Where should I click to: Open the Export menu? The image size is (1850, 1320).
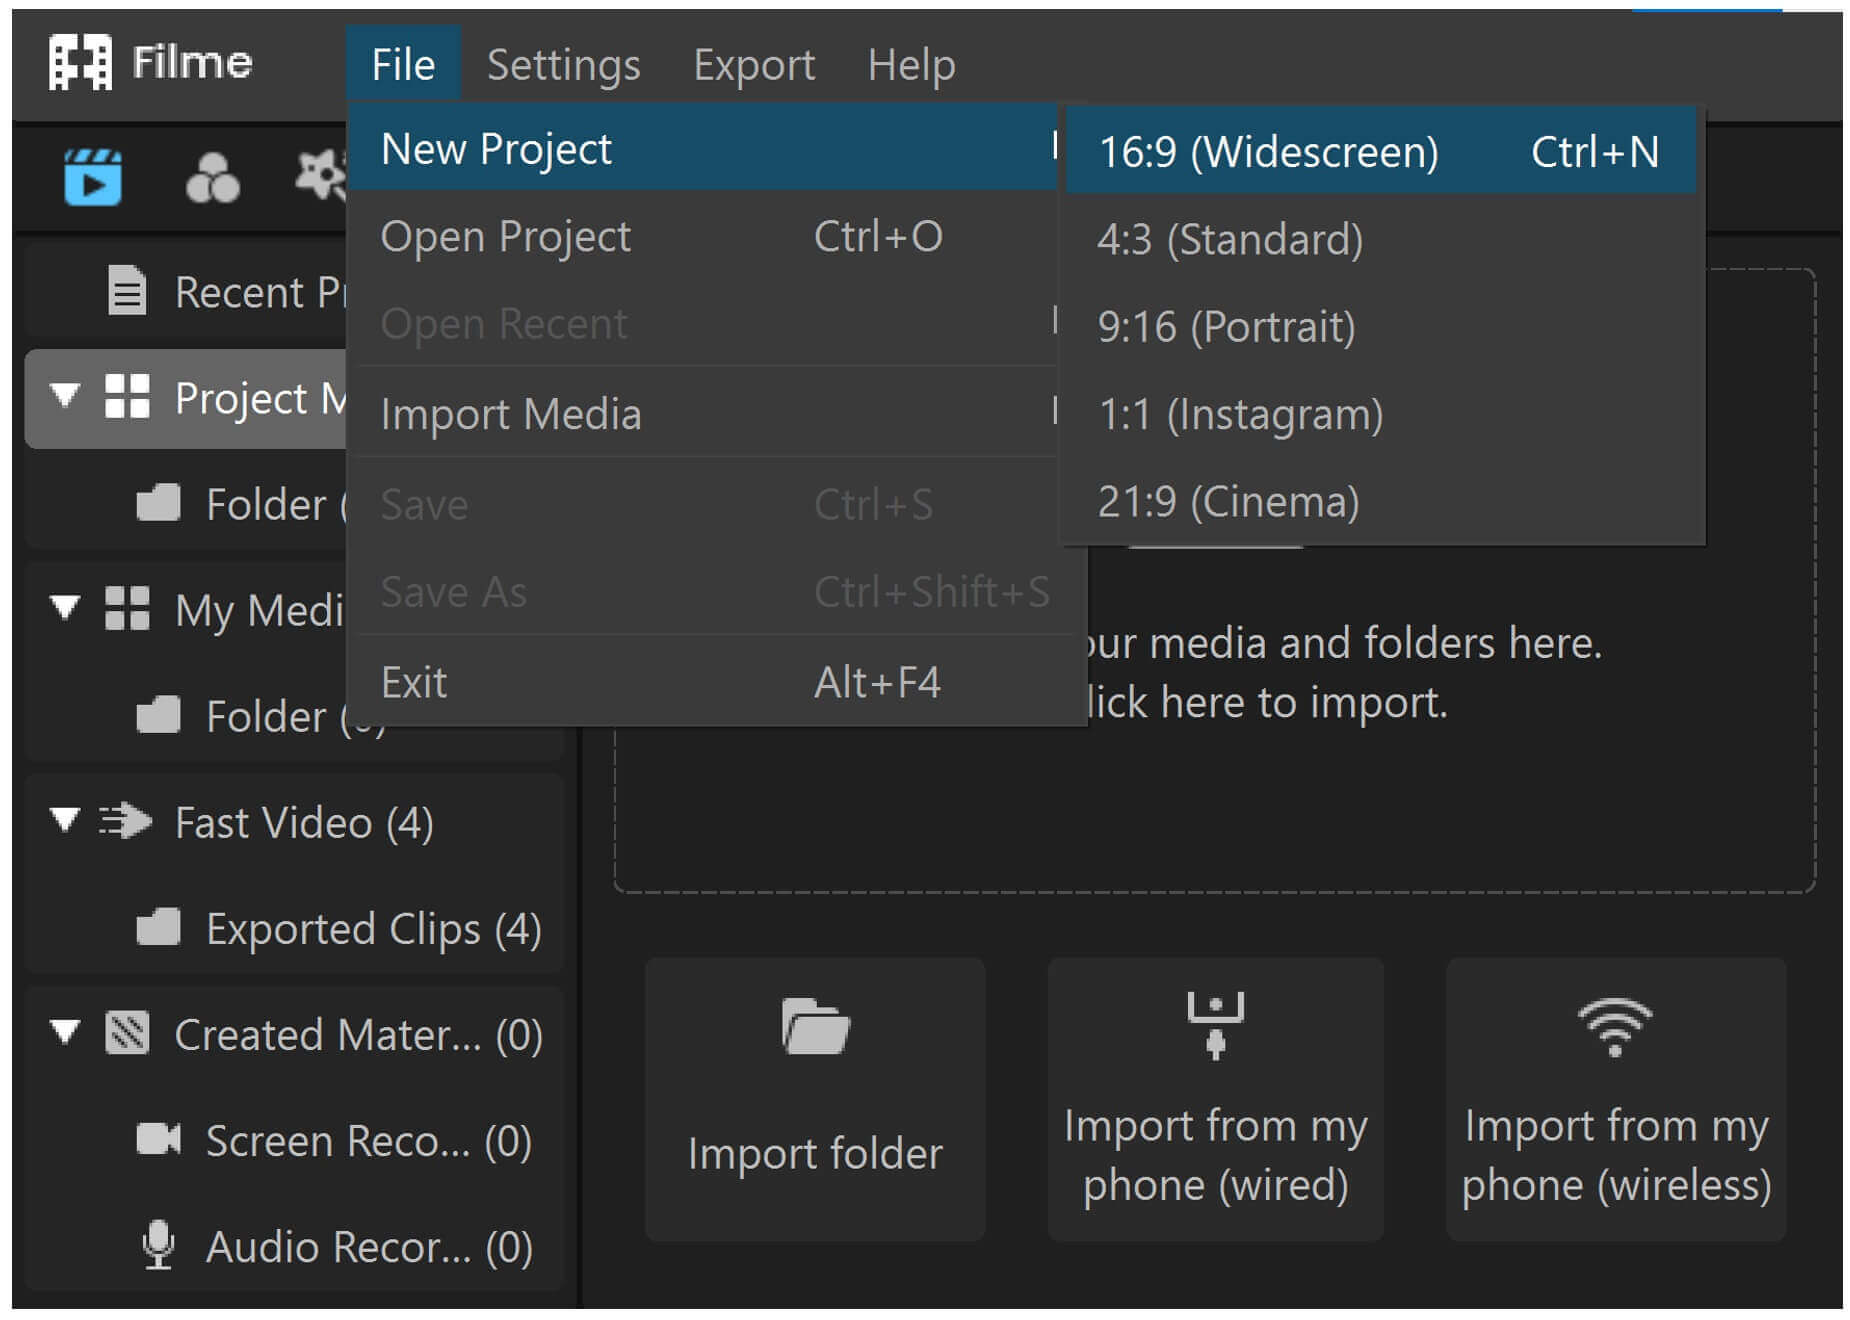click(754, 65)
